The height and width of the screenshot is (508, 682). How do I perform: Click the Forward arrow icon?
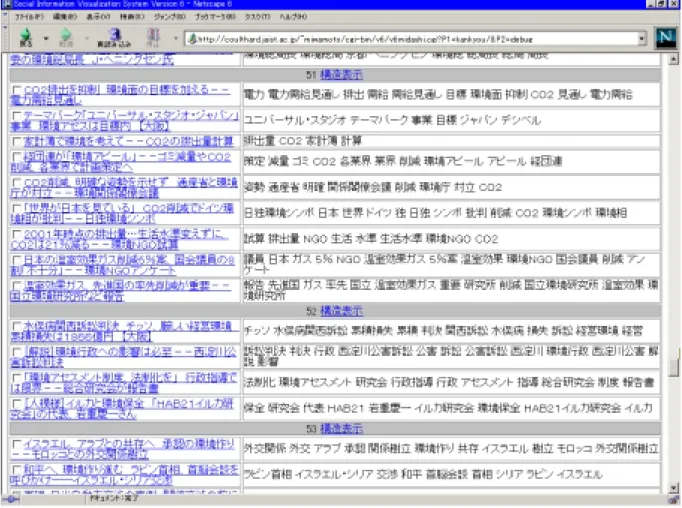66,34
